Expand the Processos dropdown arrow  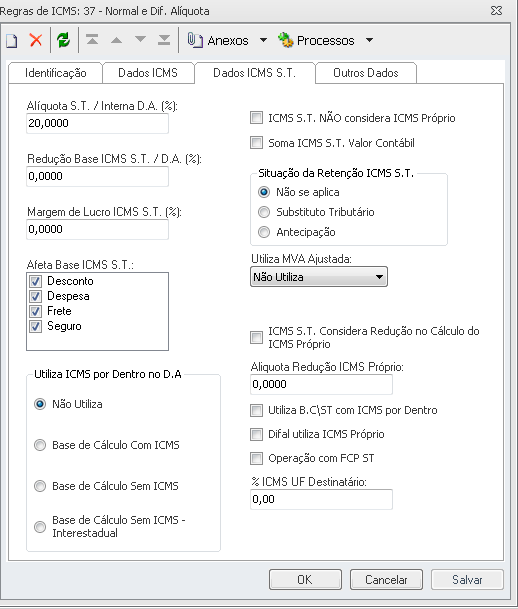(x=370, y=40)
